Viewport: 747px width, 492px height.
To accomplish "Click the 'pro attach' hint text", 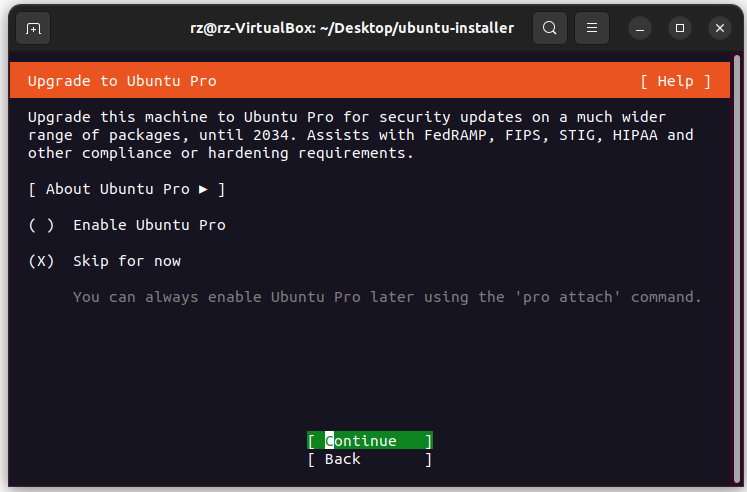I will (388, 297).
